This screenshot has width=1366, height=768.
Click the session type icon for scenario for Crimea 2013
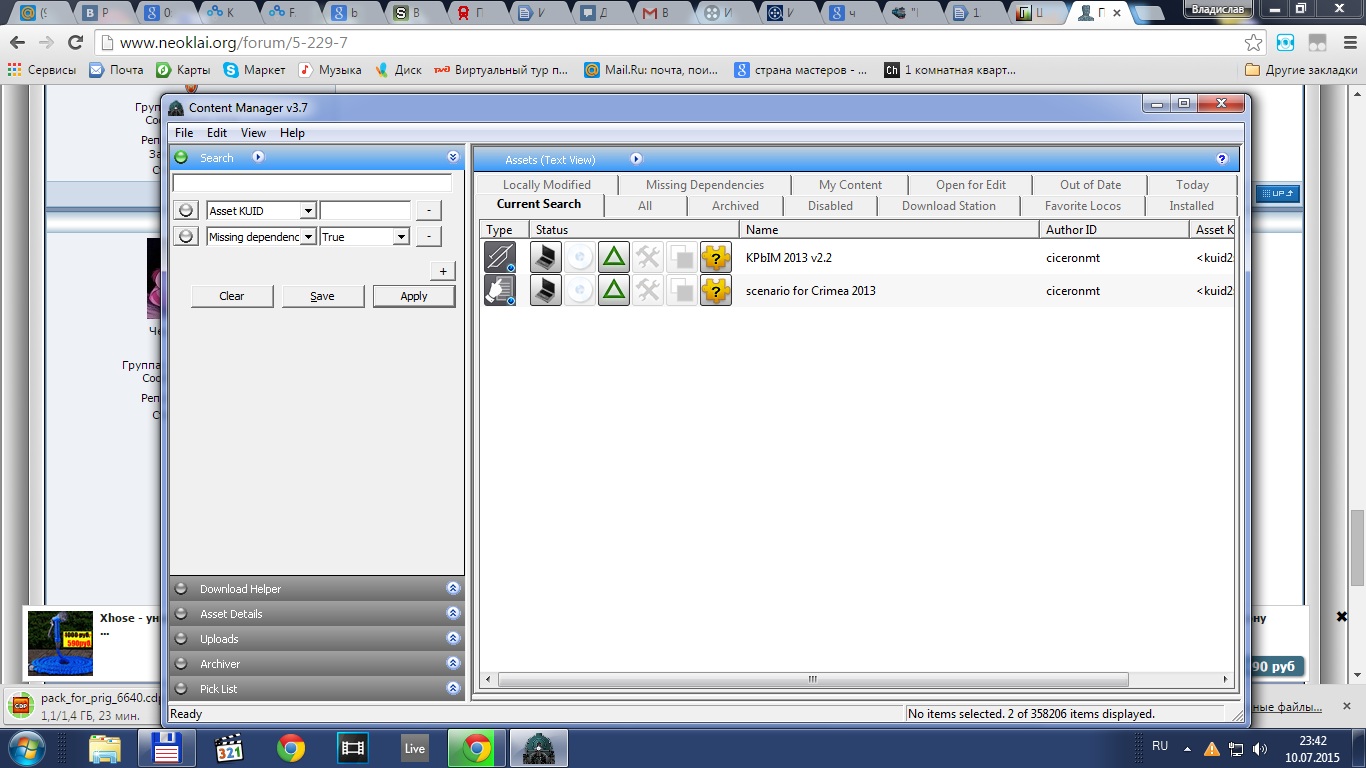499,291
